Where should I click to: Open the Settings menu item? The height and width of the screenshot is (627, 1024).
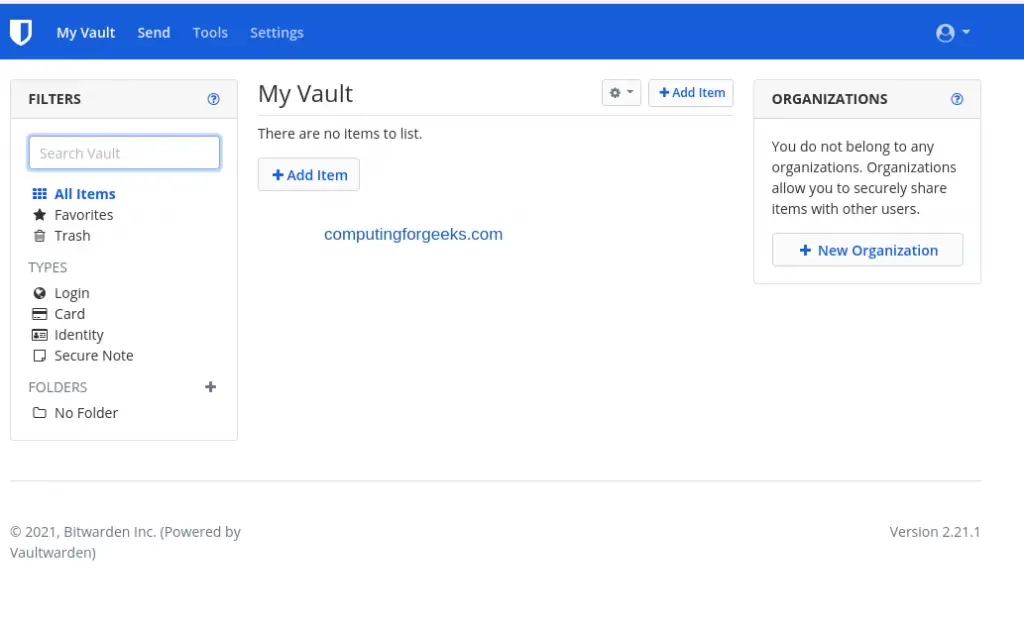point(276,32)
